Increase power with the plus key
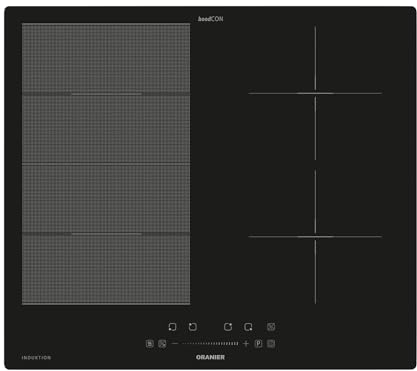 246,344
